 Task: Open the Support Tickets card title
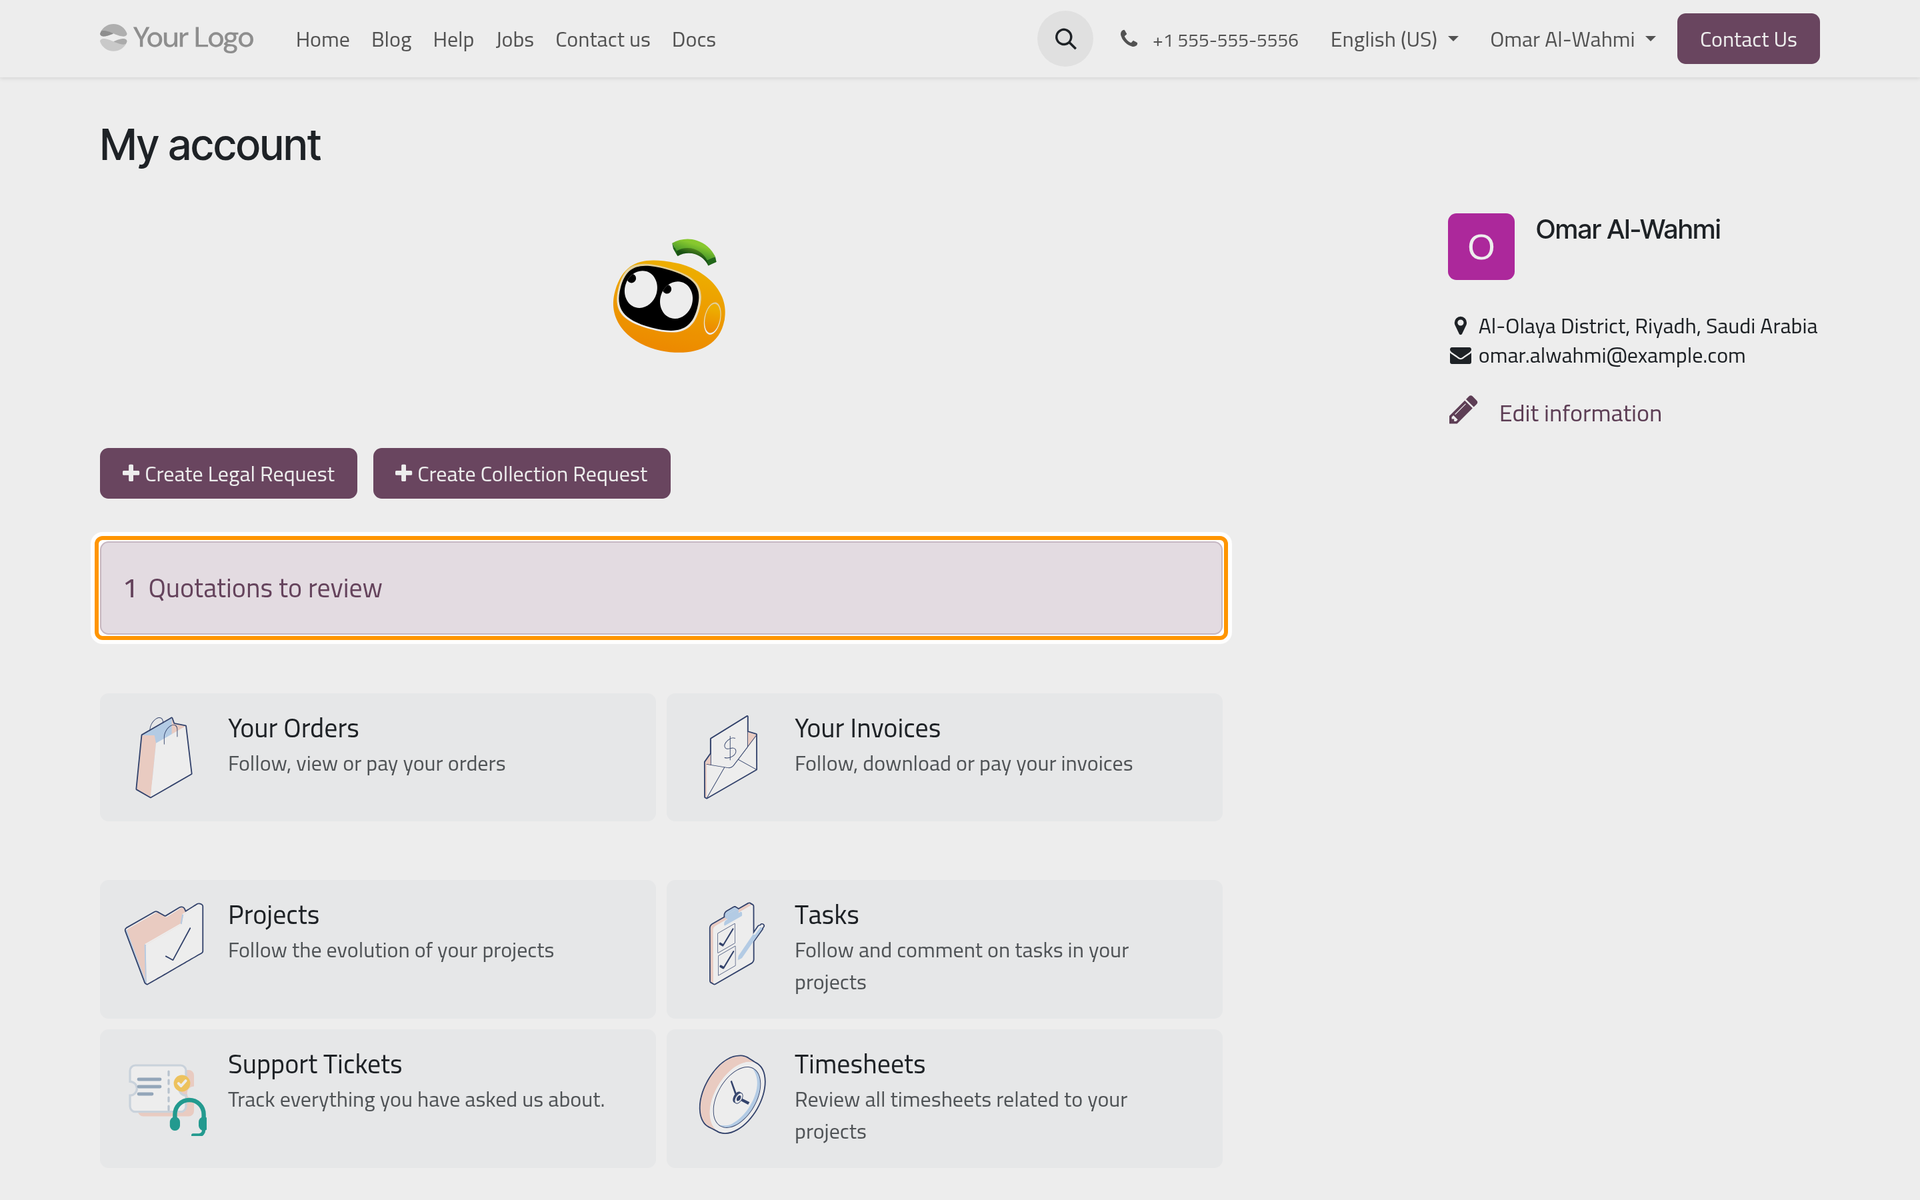click(x=315, y=1064)
